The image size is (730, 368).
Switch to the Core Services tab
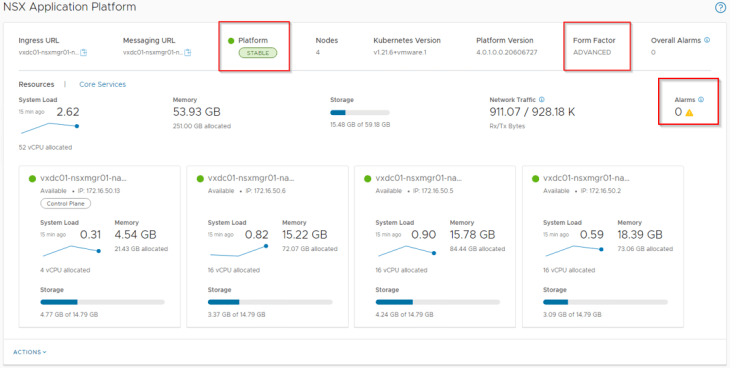102,84
